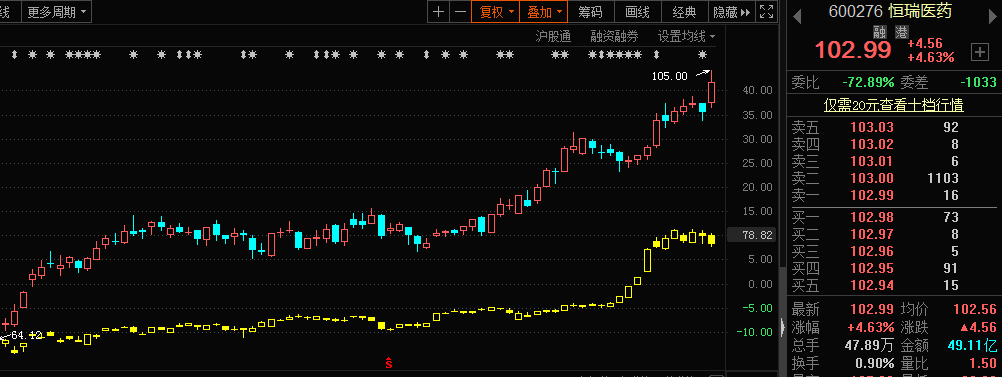The height and width of the screenshot is (377, 1002).
Task: Click the 105.00 high price label
Action: pyautogui.click(x=670, y=76)
